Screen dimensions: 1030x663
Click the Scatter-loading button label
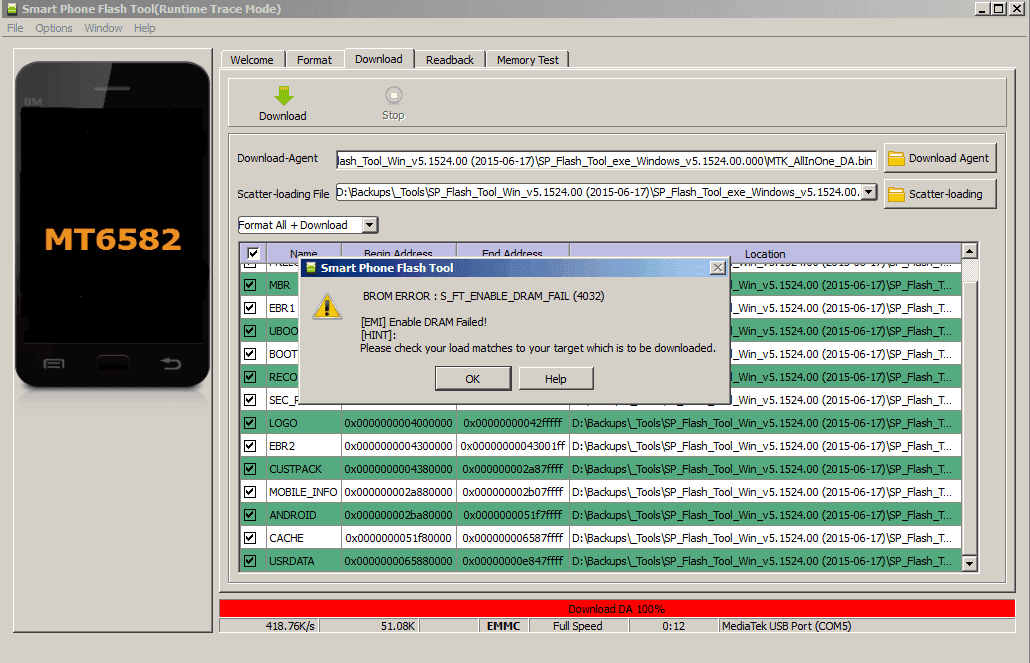[946, 194]
